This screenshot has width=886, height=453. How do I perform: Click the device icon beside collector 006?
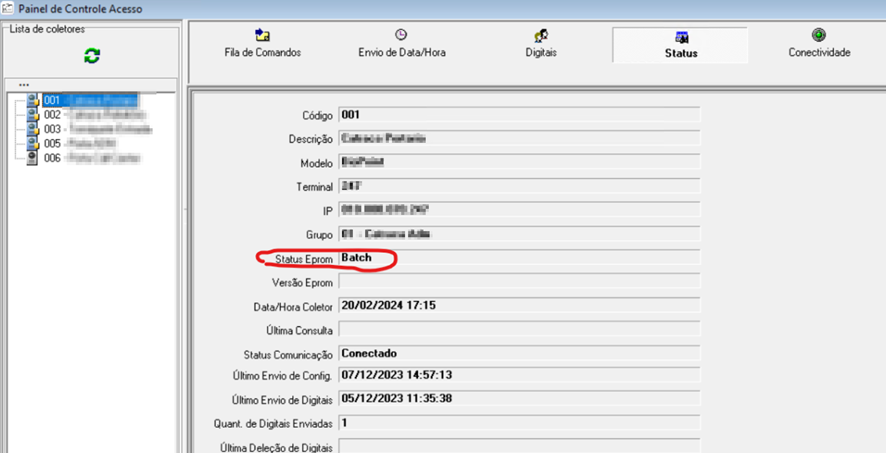coord(33,158)
